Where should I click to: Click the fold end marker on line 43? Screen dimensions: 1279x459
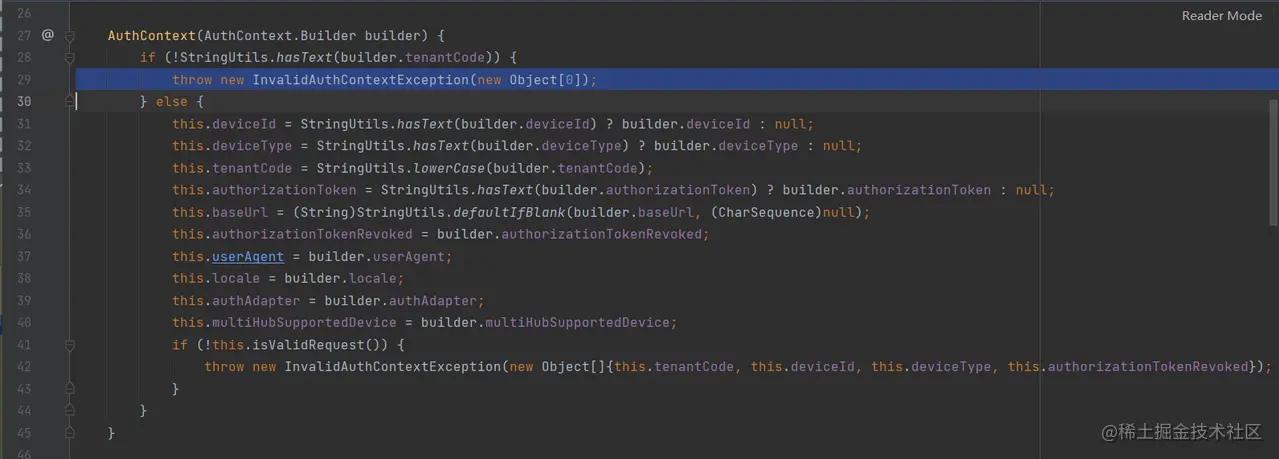pyautogui.click(x=70, y=388)
